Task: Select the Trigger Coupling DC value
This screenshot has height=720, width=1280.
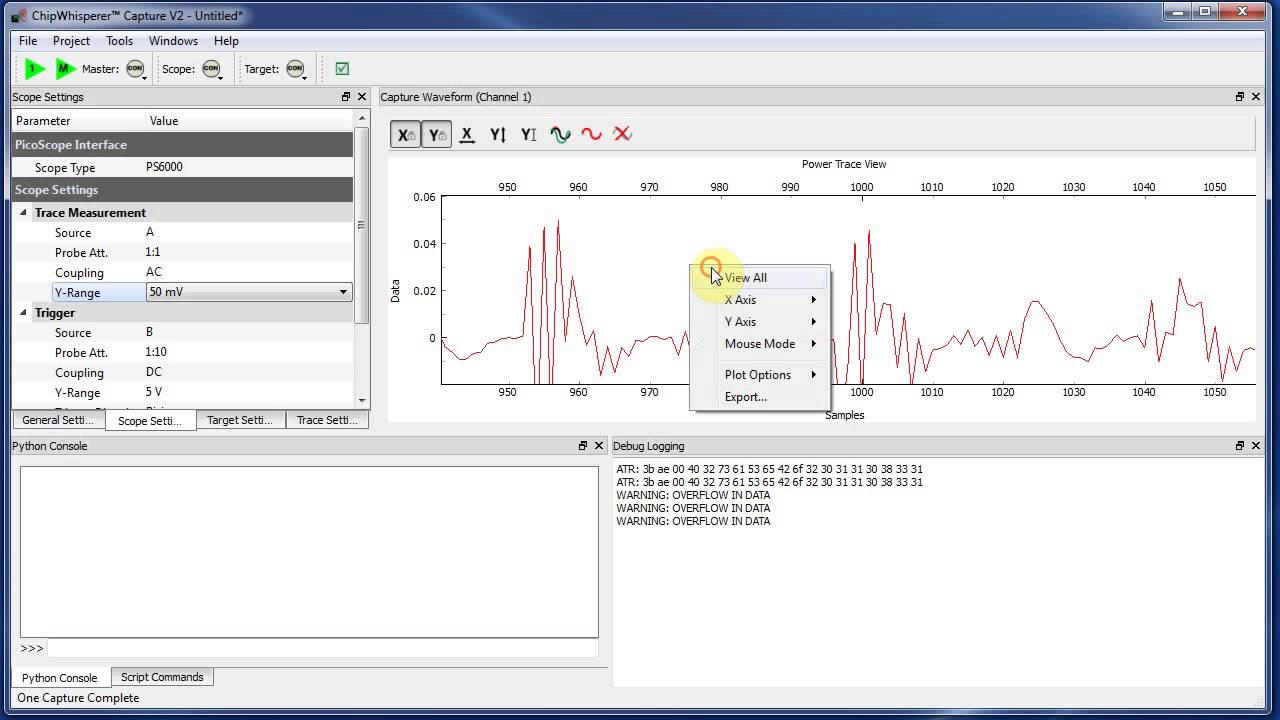Action: 153,372
